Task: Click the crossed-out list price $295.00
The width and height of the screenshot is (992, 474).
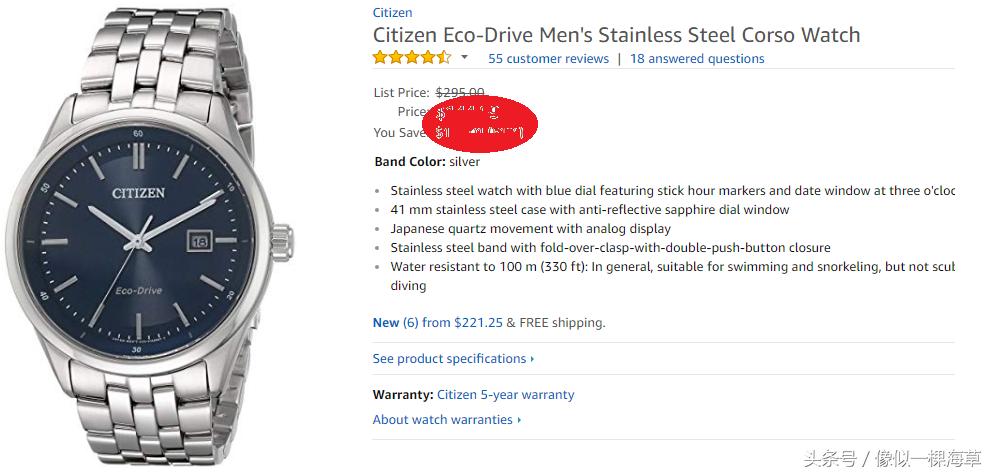Action: pyautogui.click(x=460, y=93)
